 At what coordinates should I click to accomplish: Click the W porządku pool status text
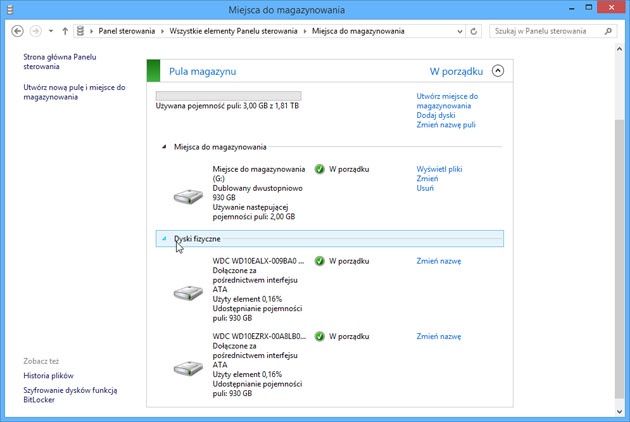456,72
